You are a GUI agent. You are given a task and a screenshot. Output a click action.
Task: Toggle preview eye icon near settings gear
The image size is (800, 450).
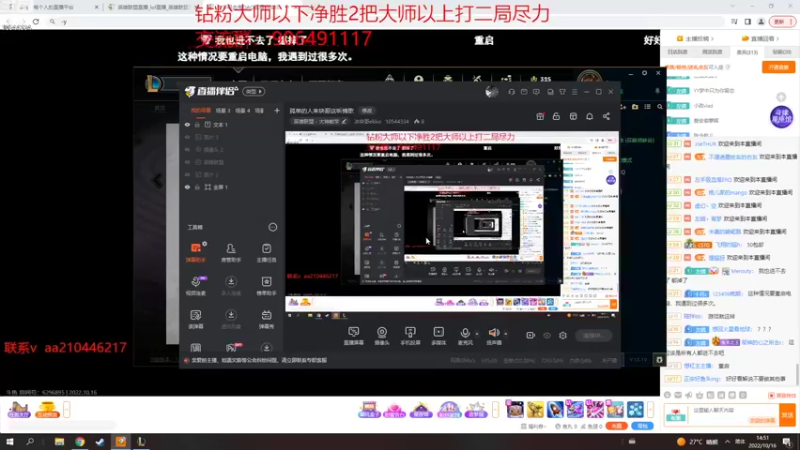coord(547,335)
